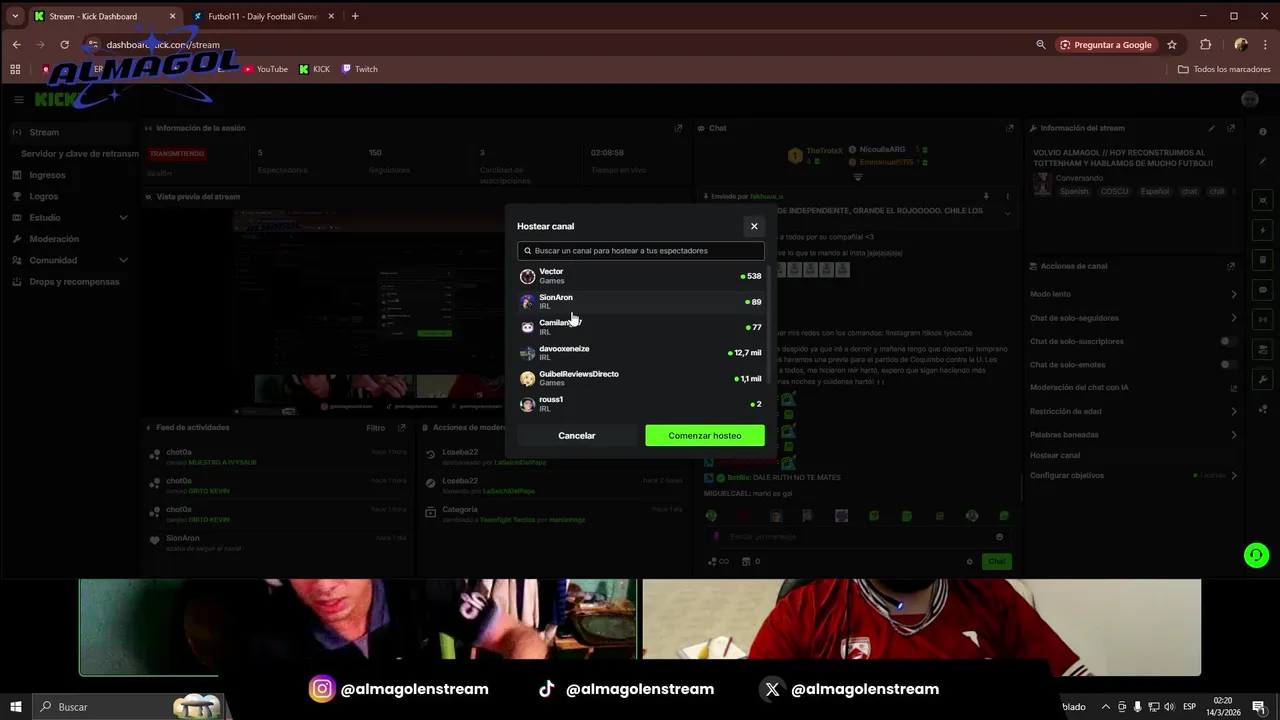Select SionAron channel in host list
The height and width of the screenshot is (720, 1280).
point(641,302)
